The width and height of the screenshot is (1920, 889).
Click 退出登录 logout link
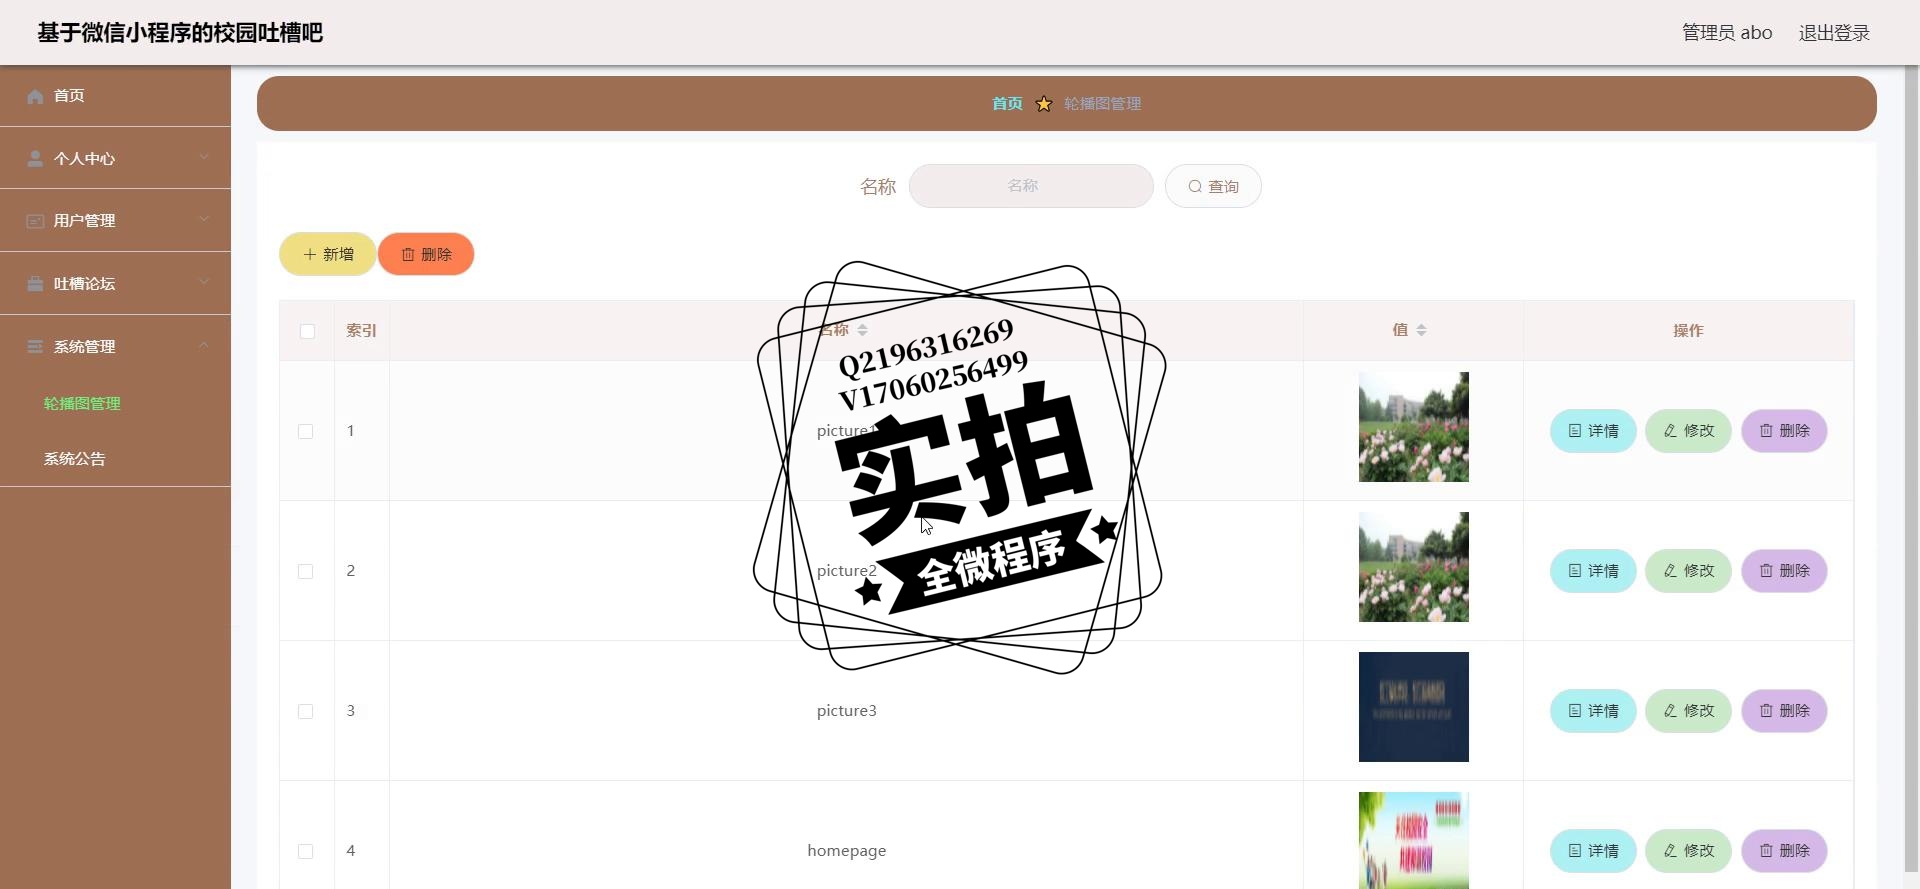1834,33
